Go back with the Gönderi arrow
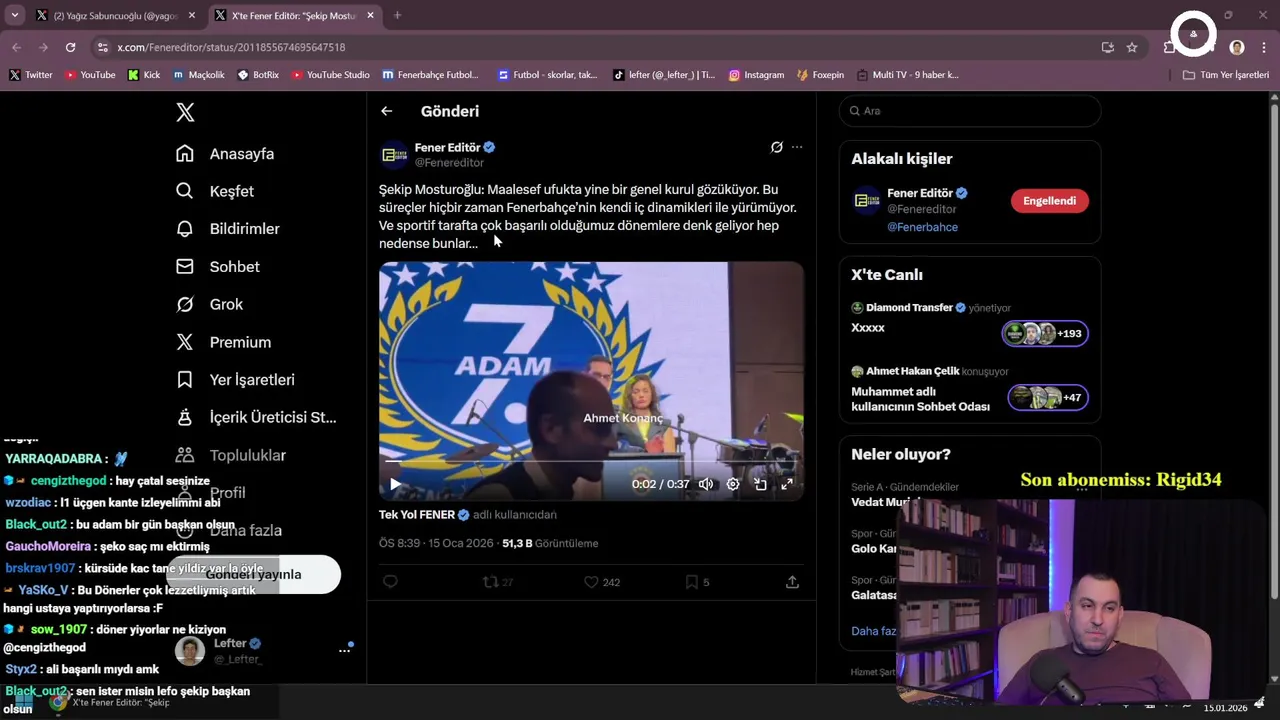This screenshot has width=1280, height=720. (387, 111)
